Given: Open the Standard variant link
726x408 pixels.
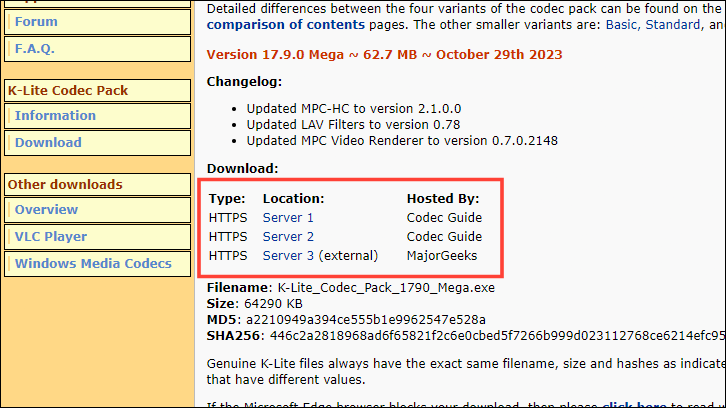Looking at the screenshot, I should pyautogui.click(x=674, y=25).
